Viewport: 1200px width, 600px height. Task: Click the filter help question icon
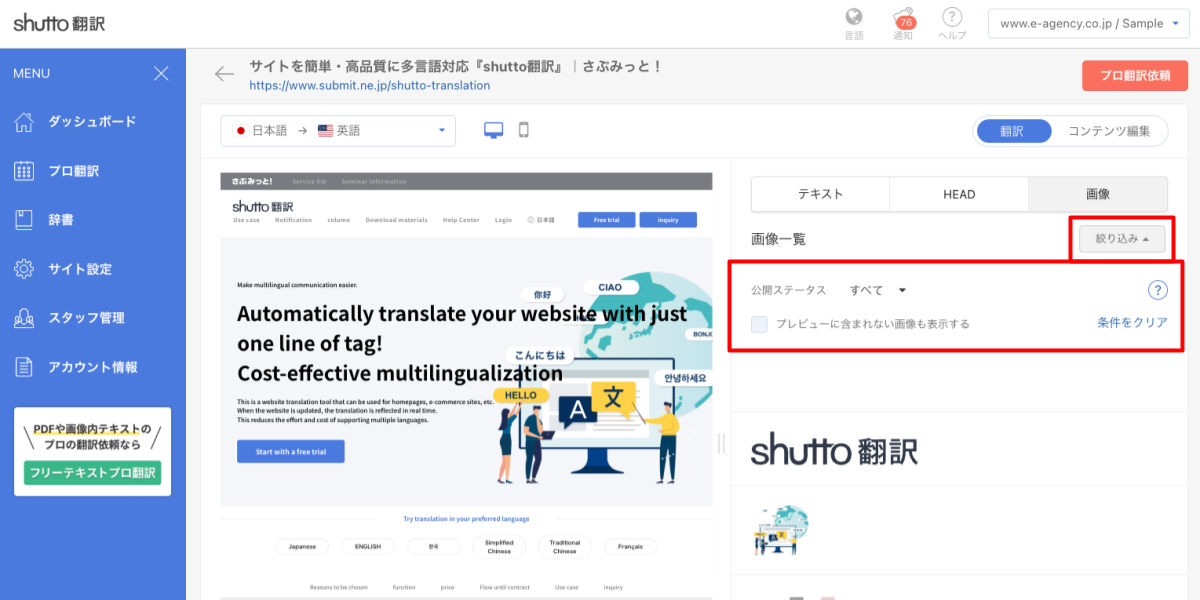pos(1157,291)
